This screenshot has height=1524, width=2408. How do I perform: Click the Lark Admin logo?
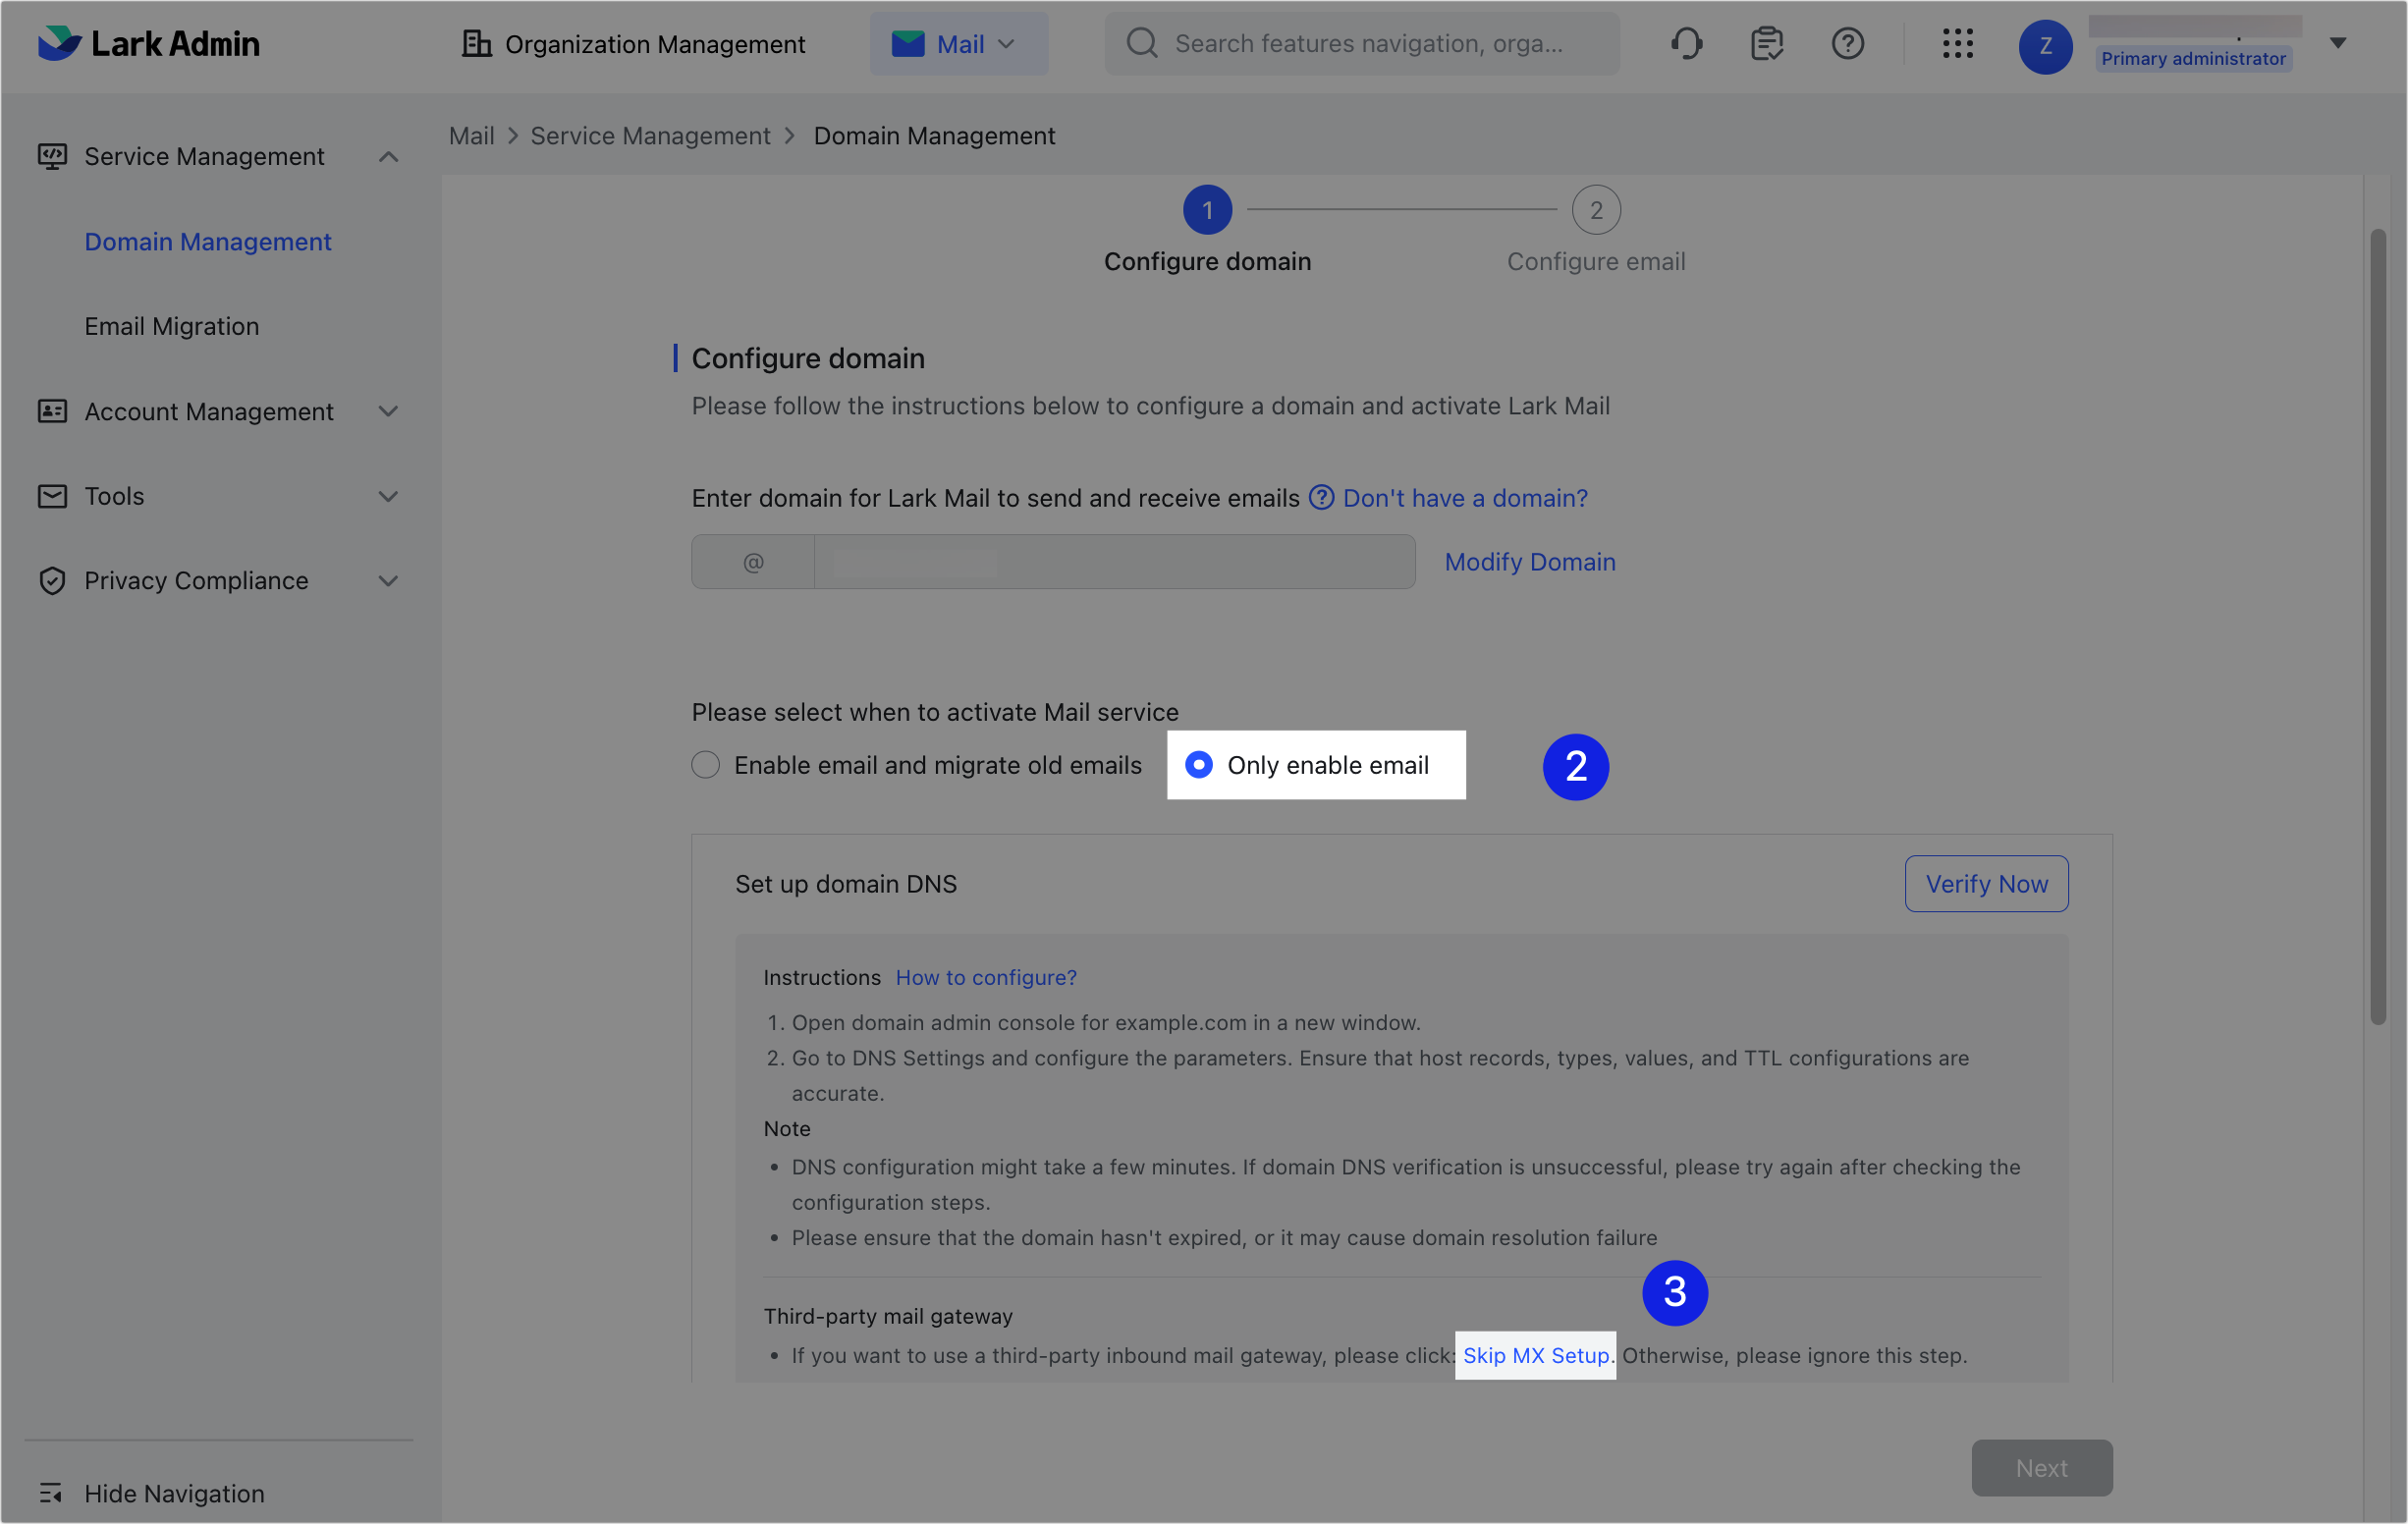click(x=148, y=44)
